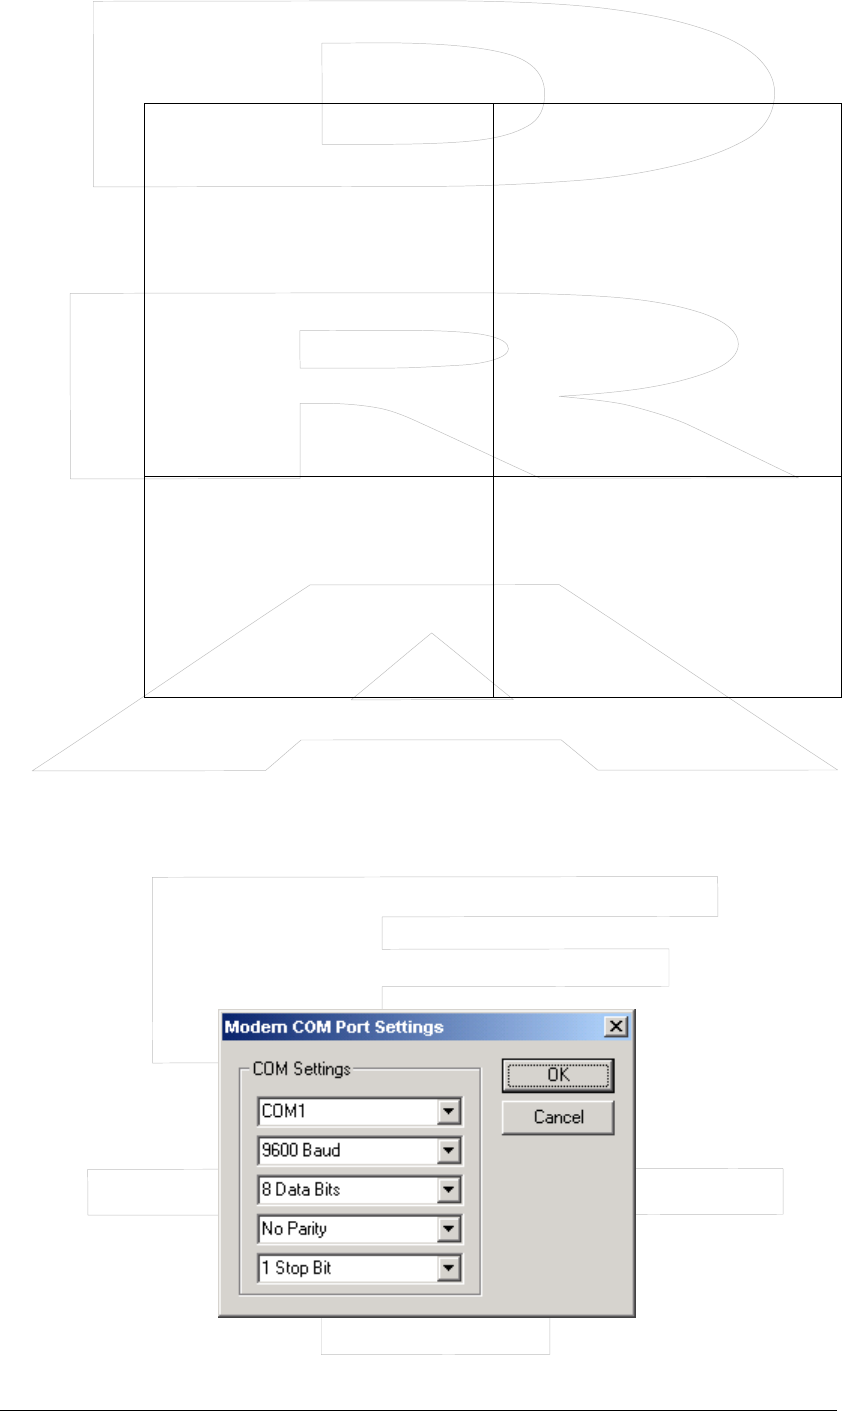
Task: Expand the 9600 Baud dropdown arrow
Action: pyautogui.click(x=450, y=1151)
